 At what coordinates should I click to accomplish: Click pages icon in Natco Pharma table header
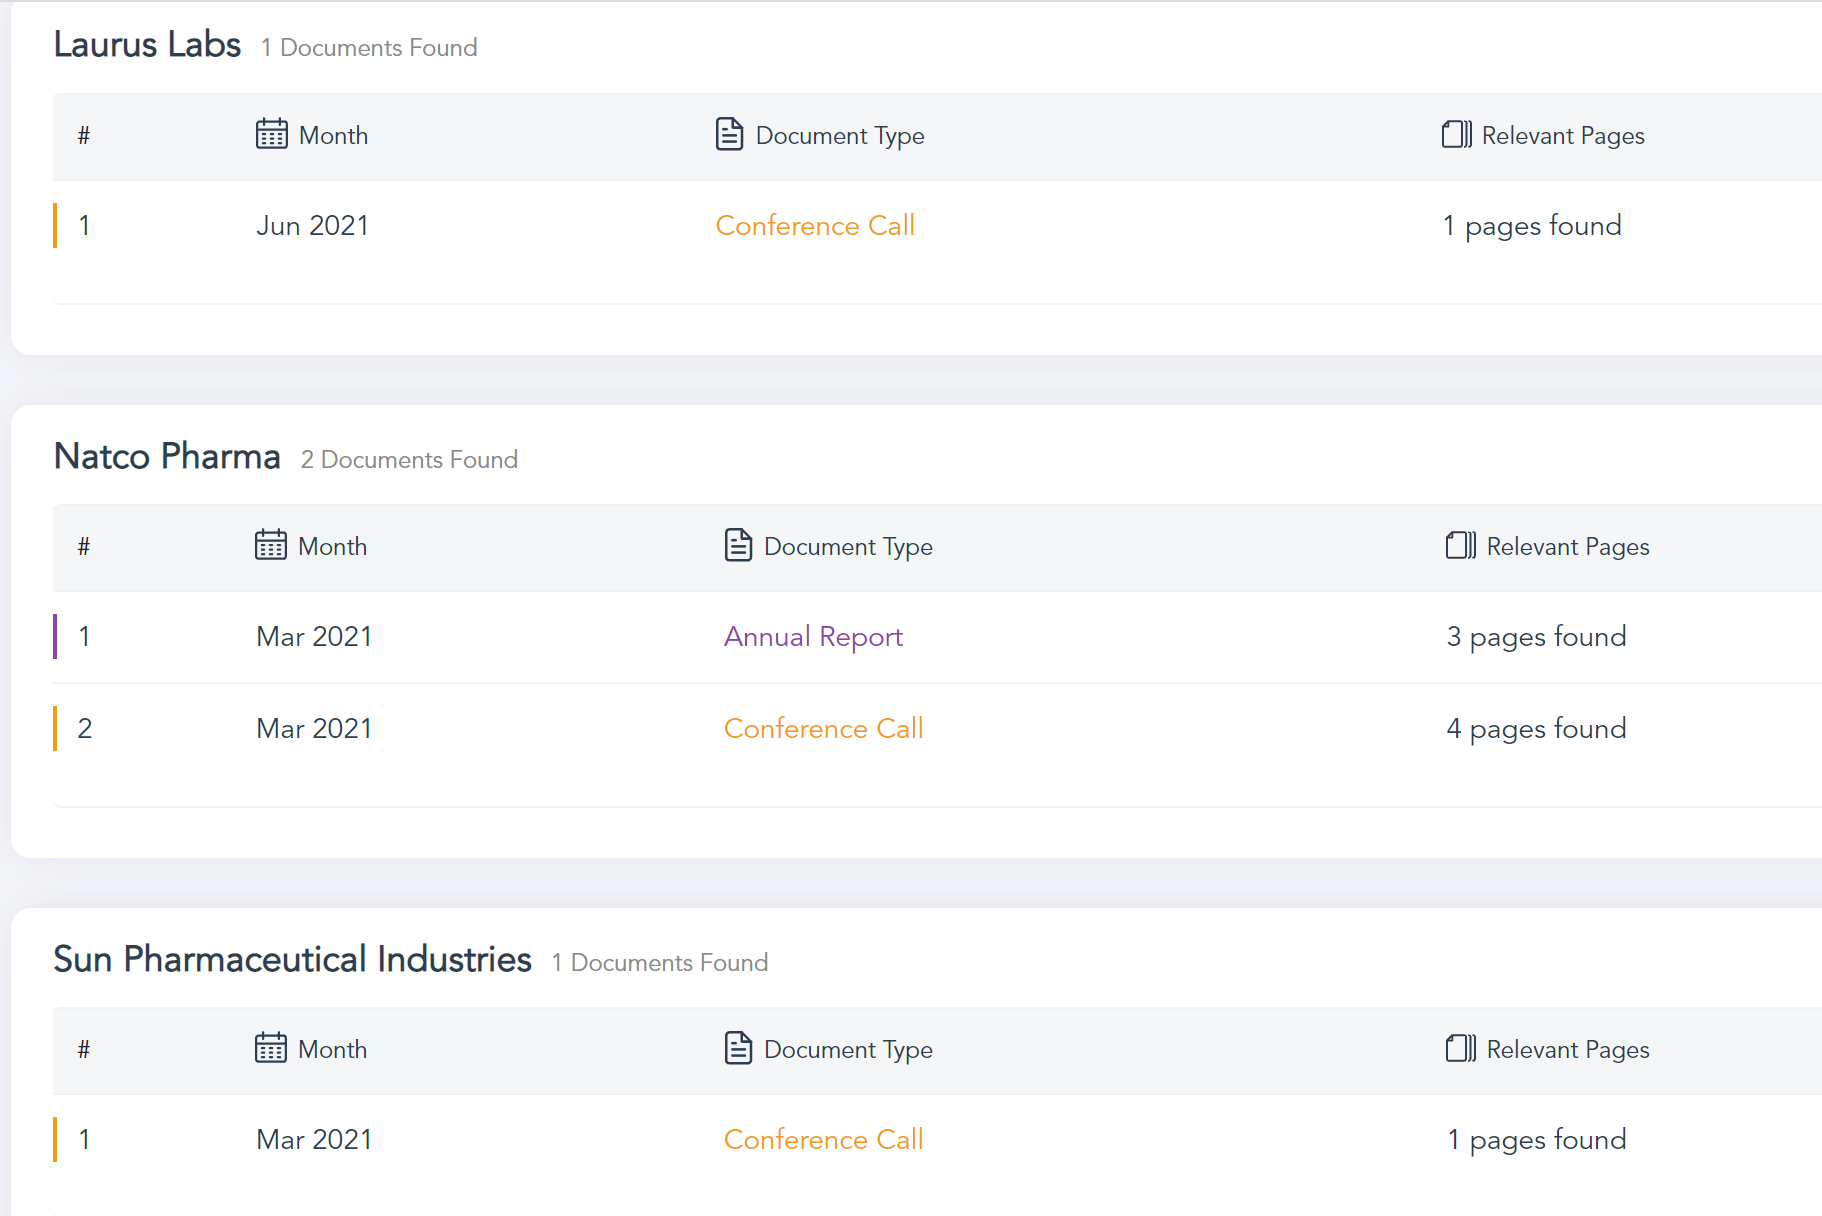tap(1460, 545)
